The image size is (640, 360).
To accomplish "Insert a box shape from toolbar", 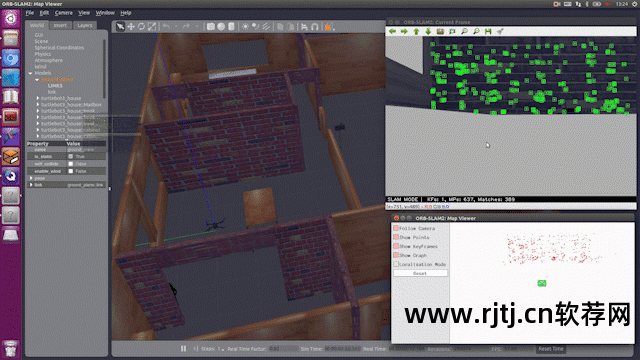I will 211,27.
